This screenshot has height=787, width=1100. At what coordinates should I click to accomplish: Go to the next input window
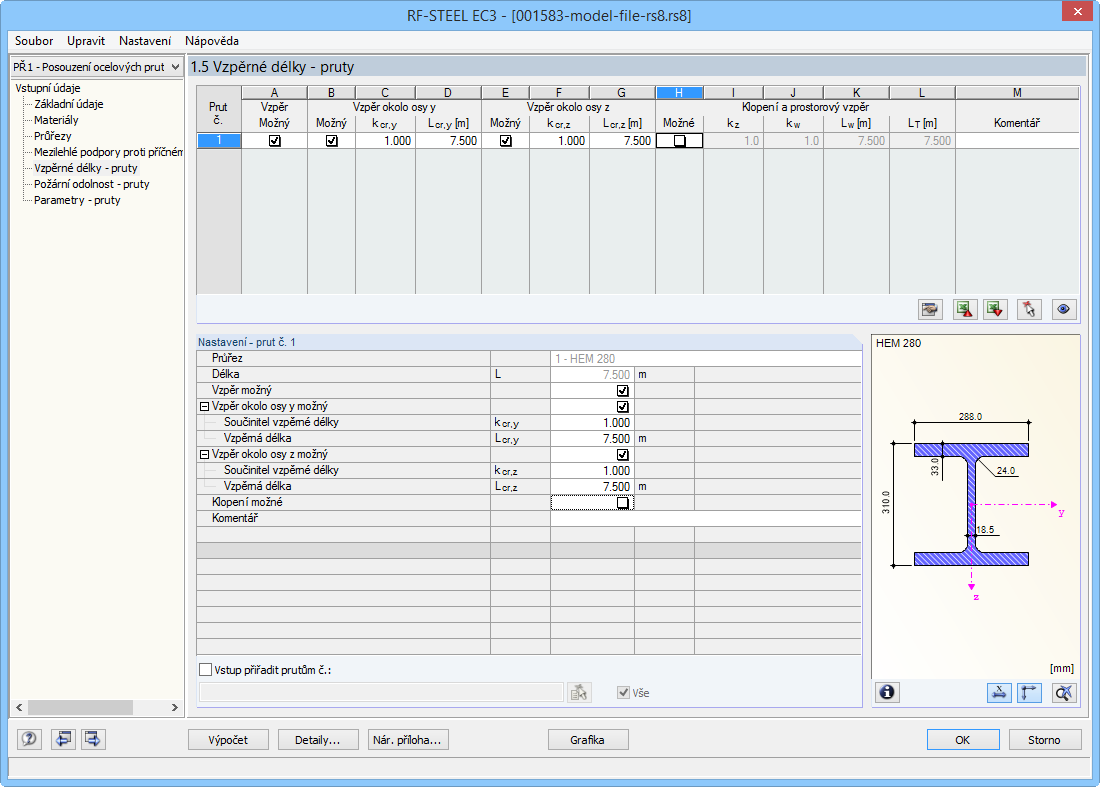[93, 739]
